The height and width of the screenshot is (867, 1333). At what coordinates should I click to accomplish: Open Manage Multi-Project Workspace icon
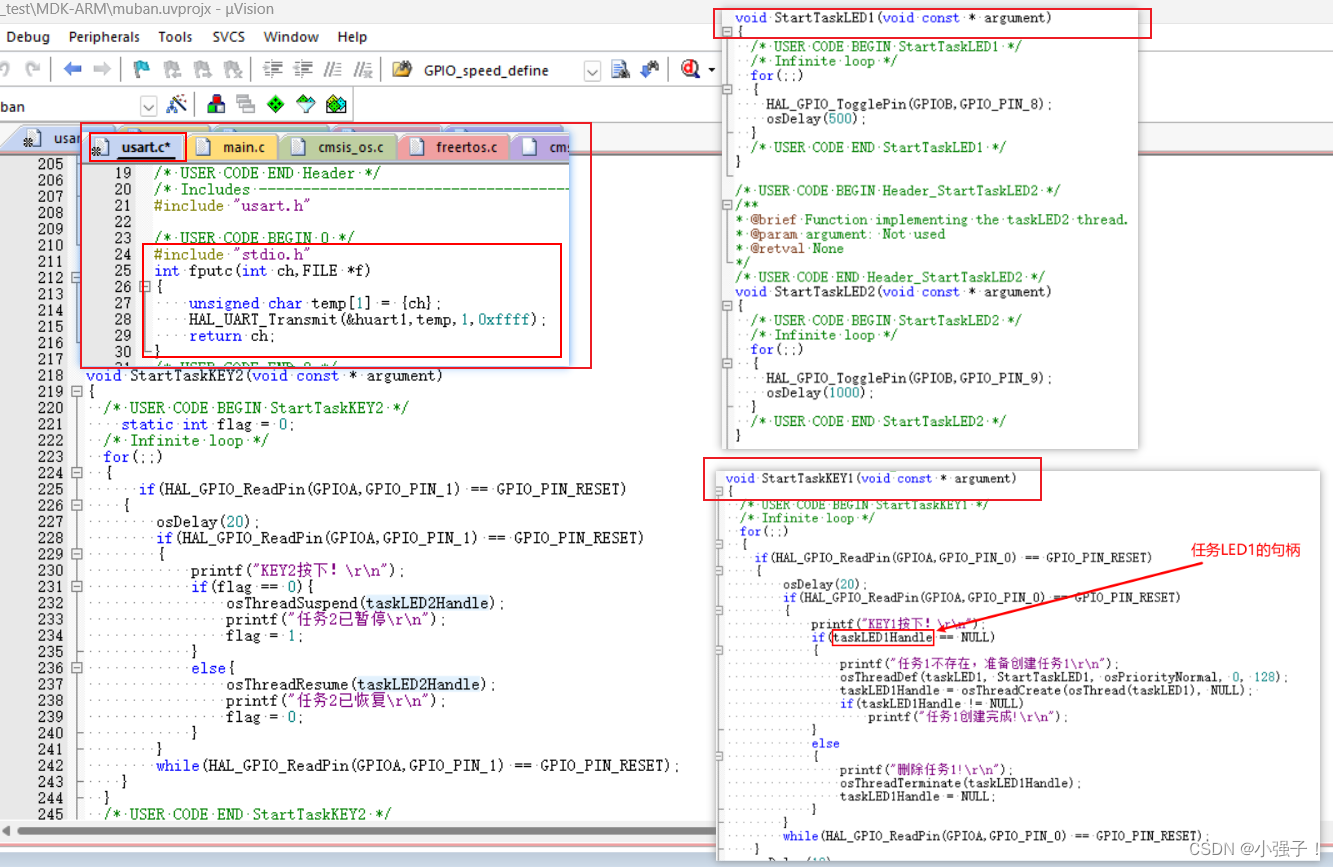point(246,104)
